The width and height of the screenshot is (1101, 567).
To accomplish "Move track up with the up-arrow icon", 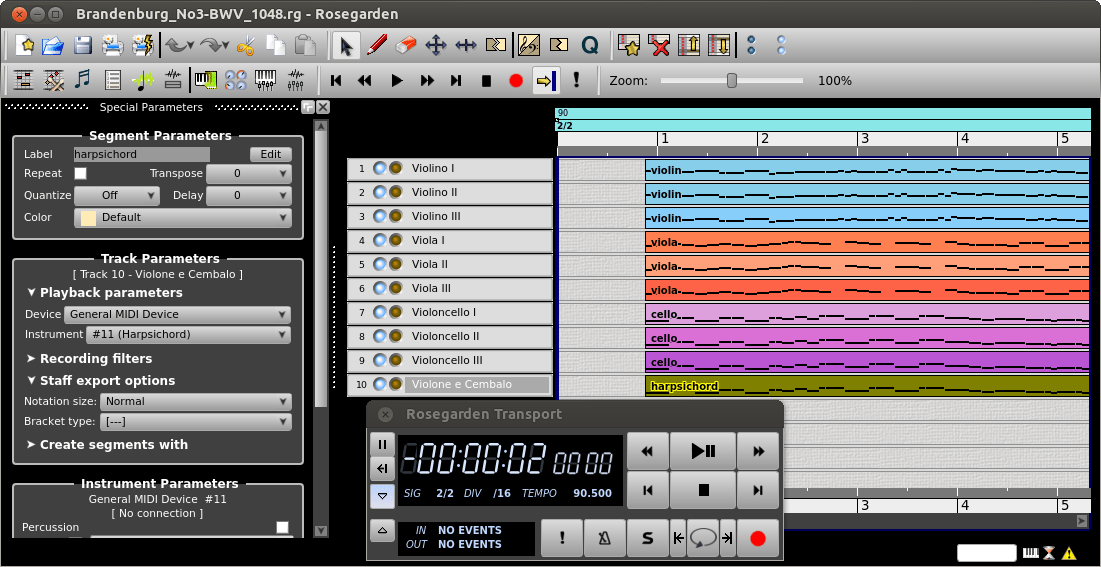I will (689, 46).
